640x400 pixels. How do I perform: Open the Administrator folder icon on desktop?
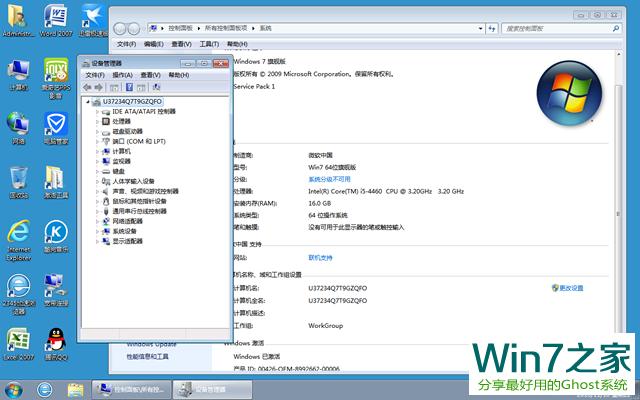pyautogui.click(x=18, y=20)
